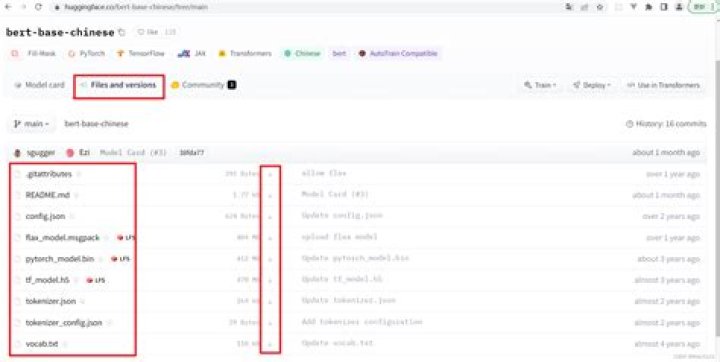Reload the page with the refresh icon

pos(39,7)
